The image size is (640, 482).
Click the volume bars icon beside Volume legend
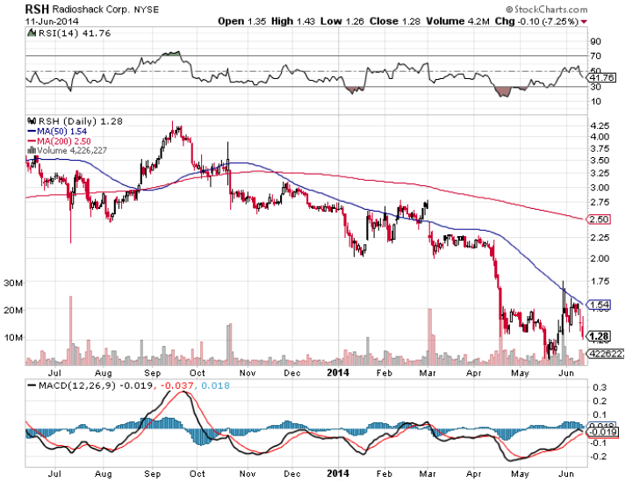(31, 150)
